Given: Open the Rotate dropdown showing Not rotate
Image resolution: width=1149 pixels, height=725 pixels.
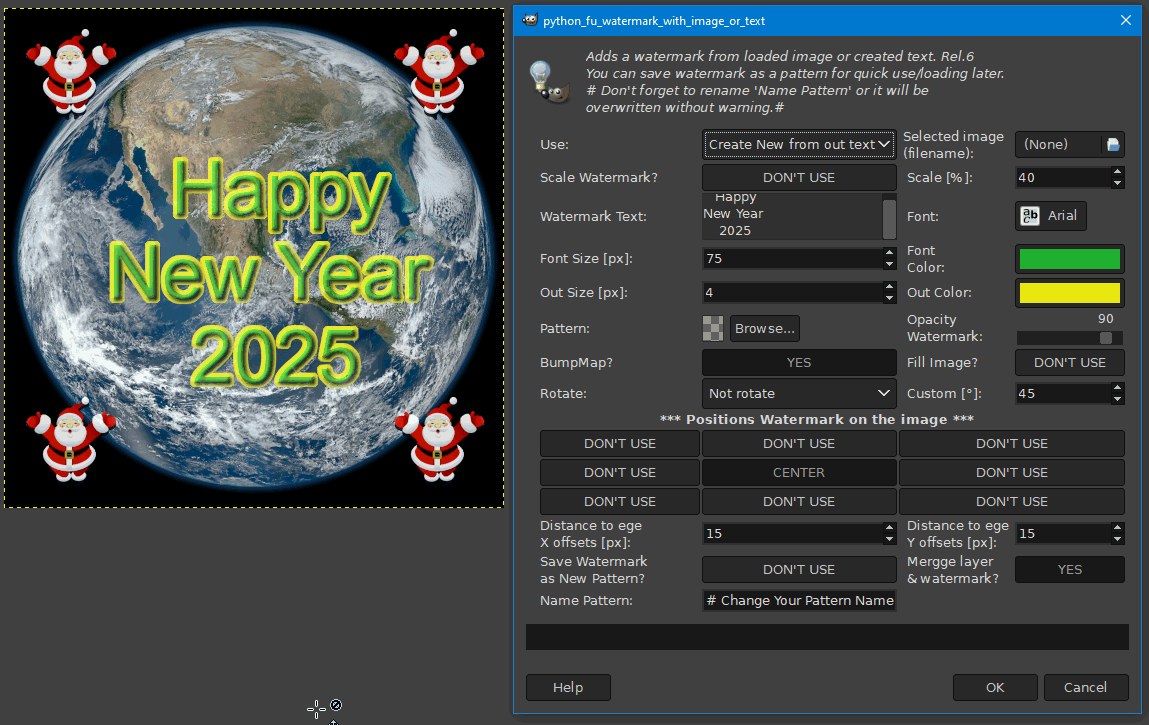Looking at the screenshot, I should click(x=799, y=394).
